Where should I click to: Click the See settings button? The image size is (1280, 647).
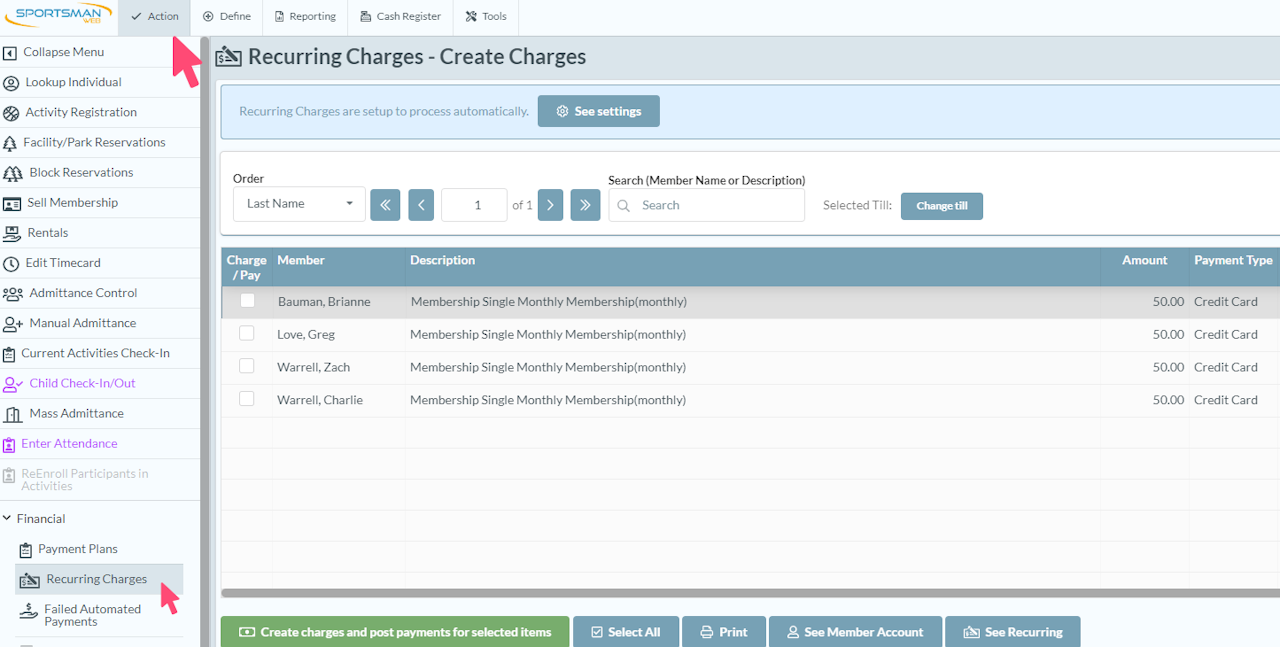click(x=598, y=111)
